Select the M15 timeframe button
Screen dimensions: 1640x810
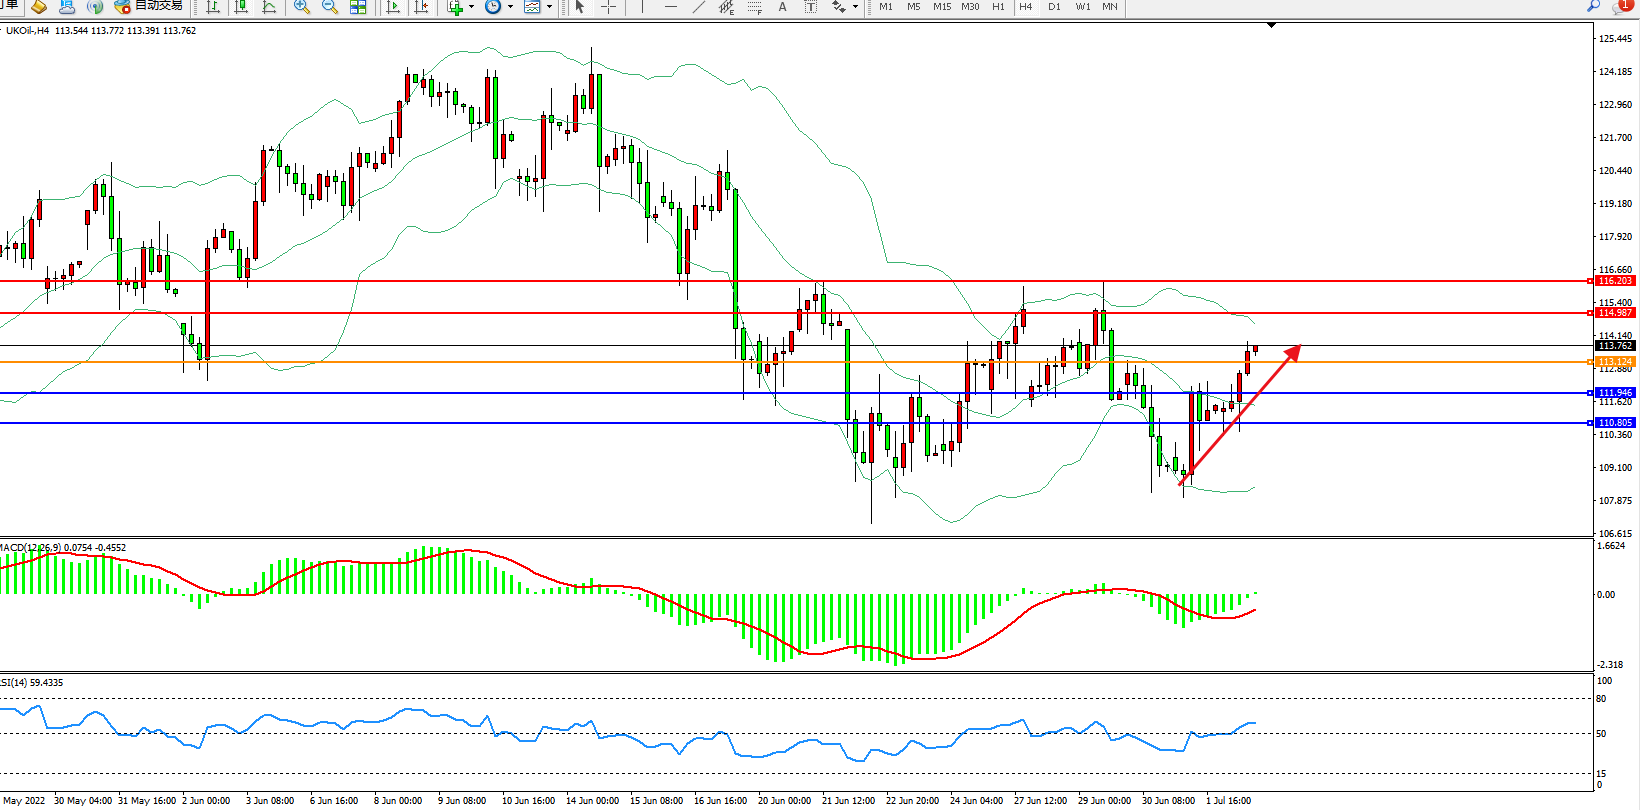coord(942,7)
